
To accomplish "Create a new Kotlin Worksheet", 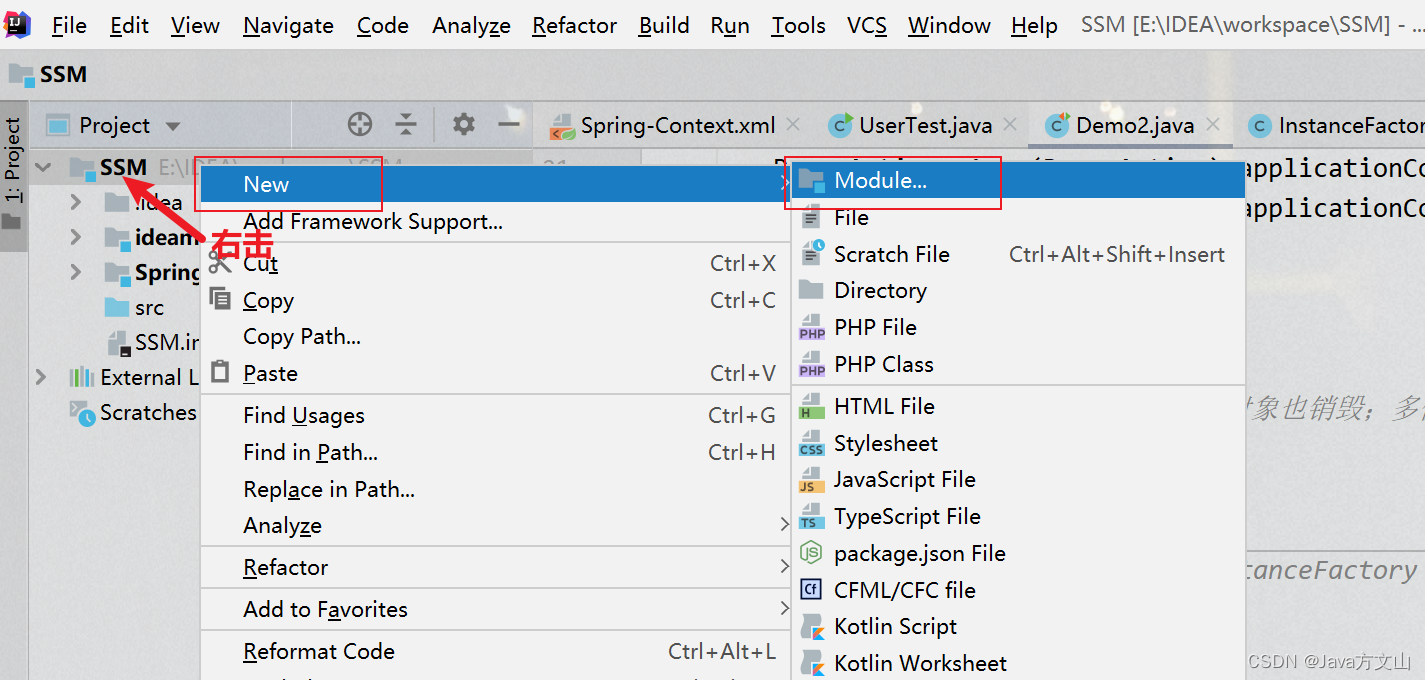I will click(919, 662).
